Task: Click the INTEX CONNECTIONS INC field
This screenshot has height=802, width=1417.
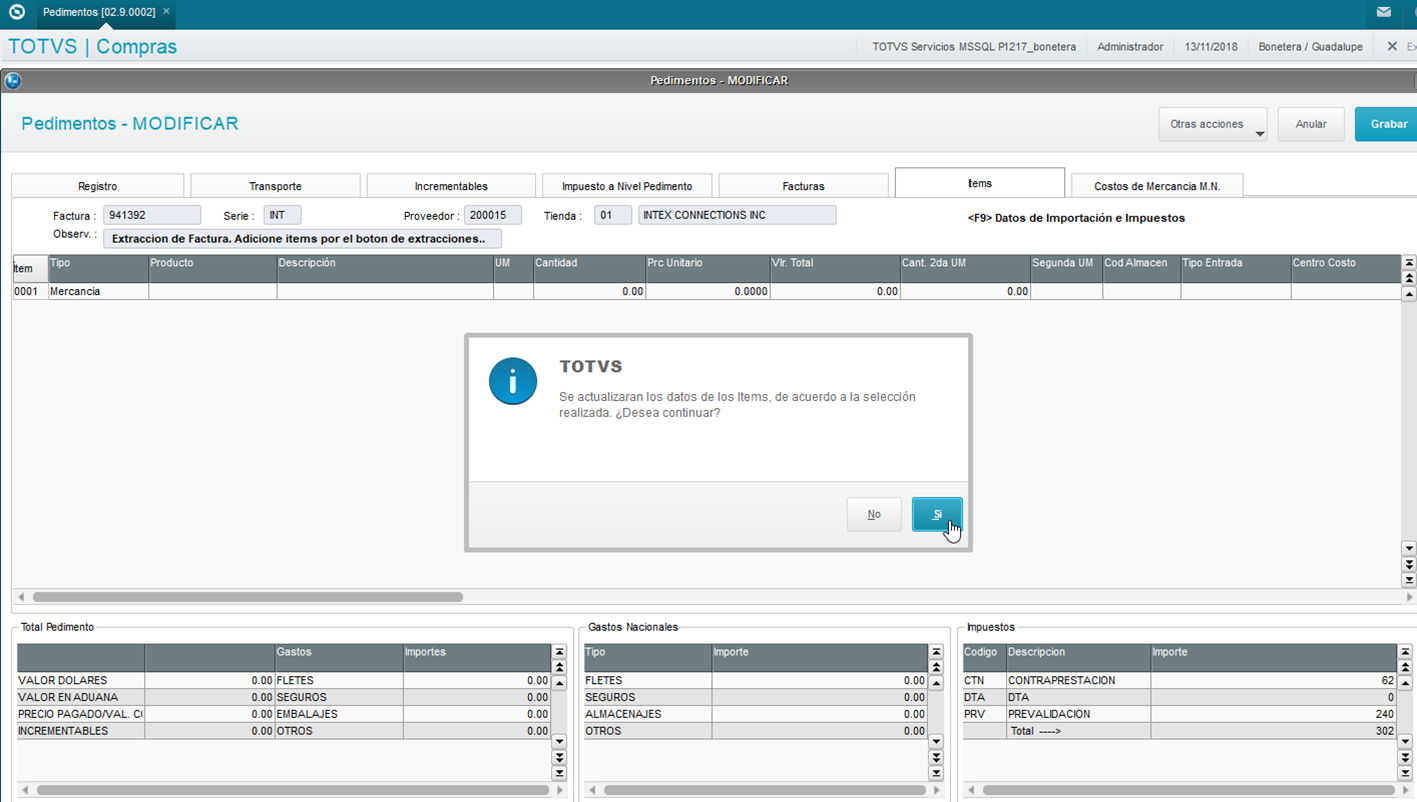Action: point(737,215)
